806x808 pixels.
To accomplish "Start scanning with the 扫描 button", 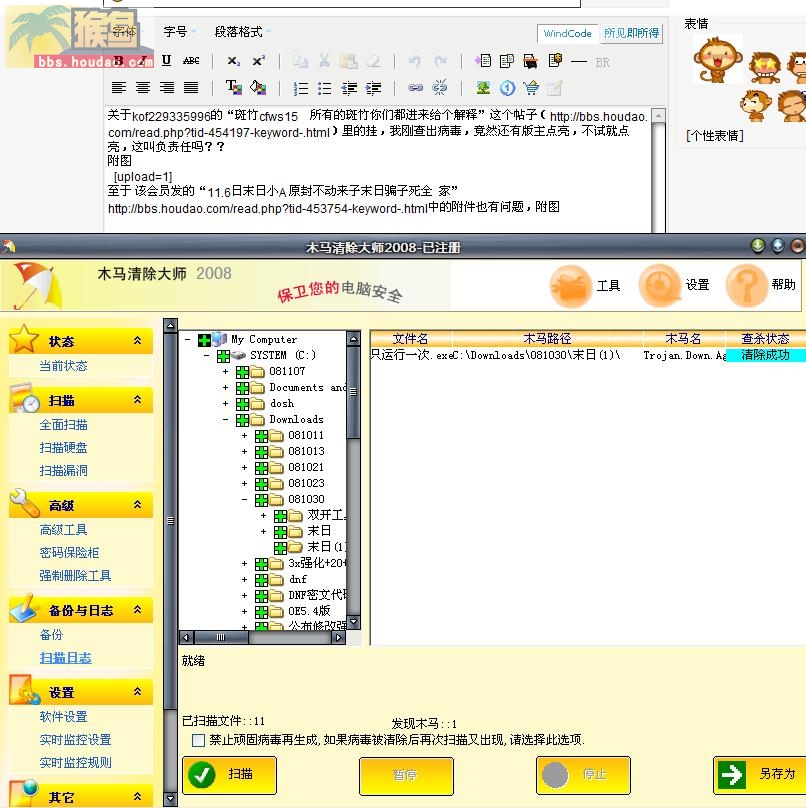I will click(x=229, y=775).
